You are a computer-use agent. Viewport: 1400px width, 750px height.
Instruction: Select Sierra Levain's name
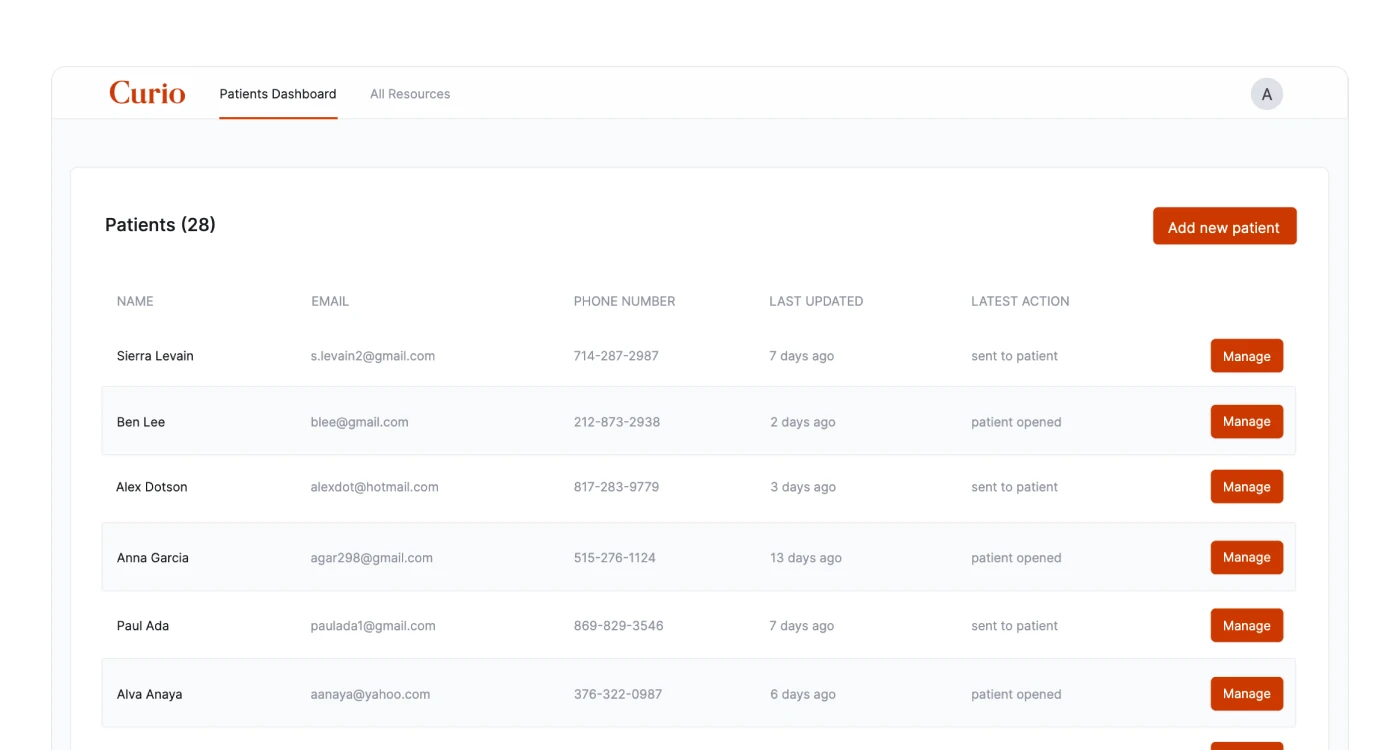pos(155,356)
